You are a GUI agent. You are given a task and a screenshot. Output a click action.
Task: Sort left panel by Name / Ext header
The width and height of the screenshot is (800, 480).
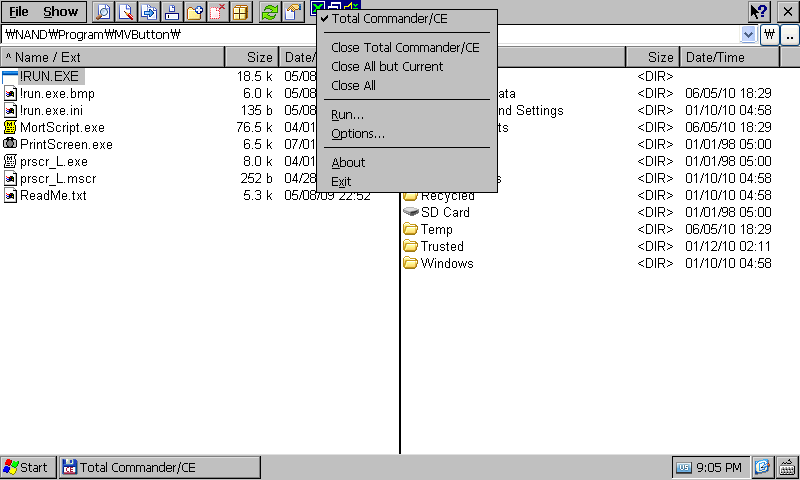[112, 57]
